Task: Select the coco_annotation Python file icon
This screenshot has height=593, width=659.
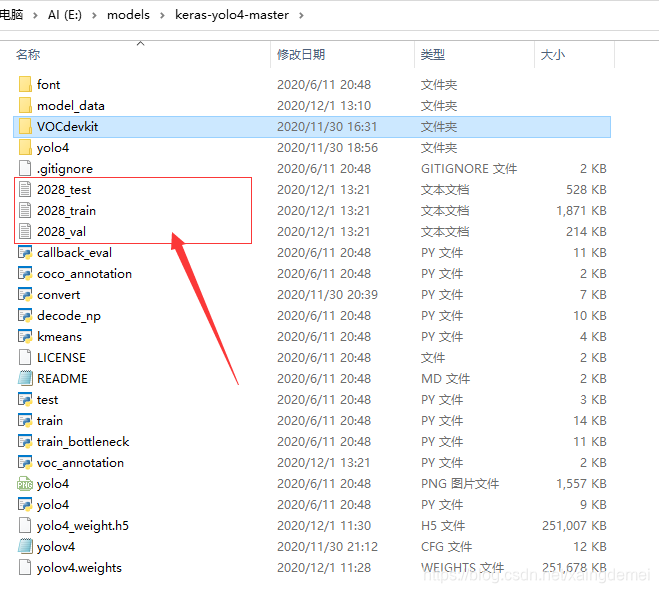Action: click(x=25, y=273)
